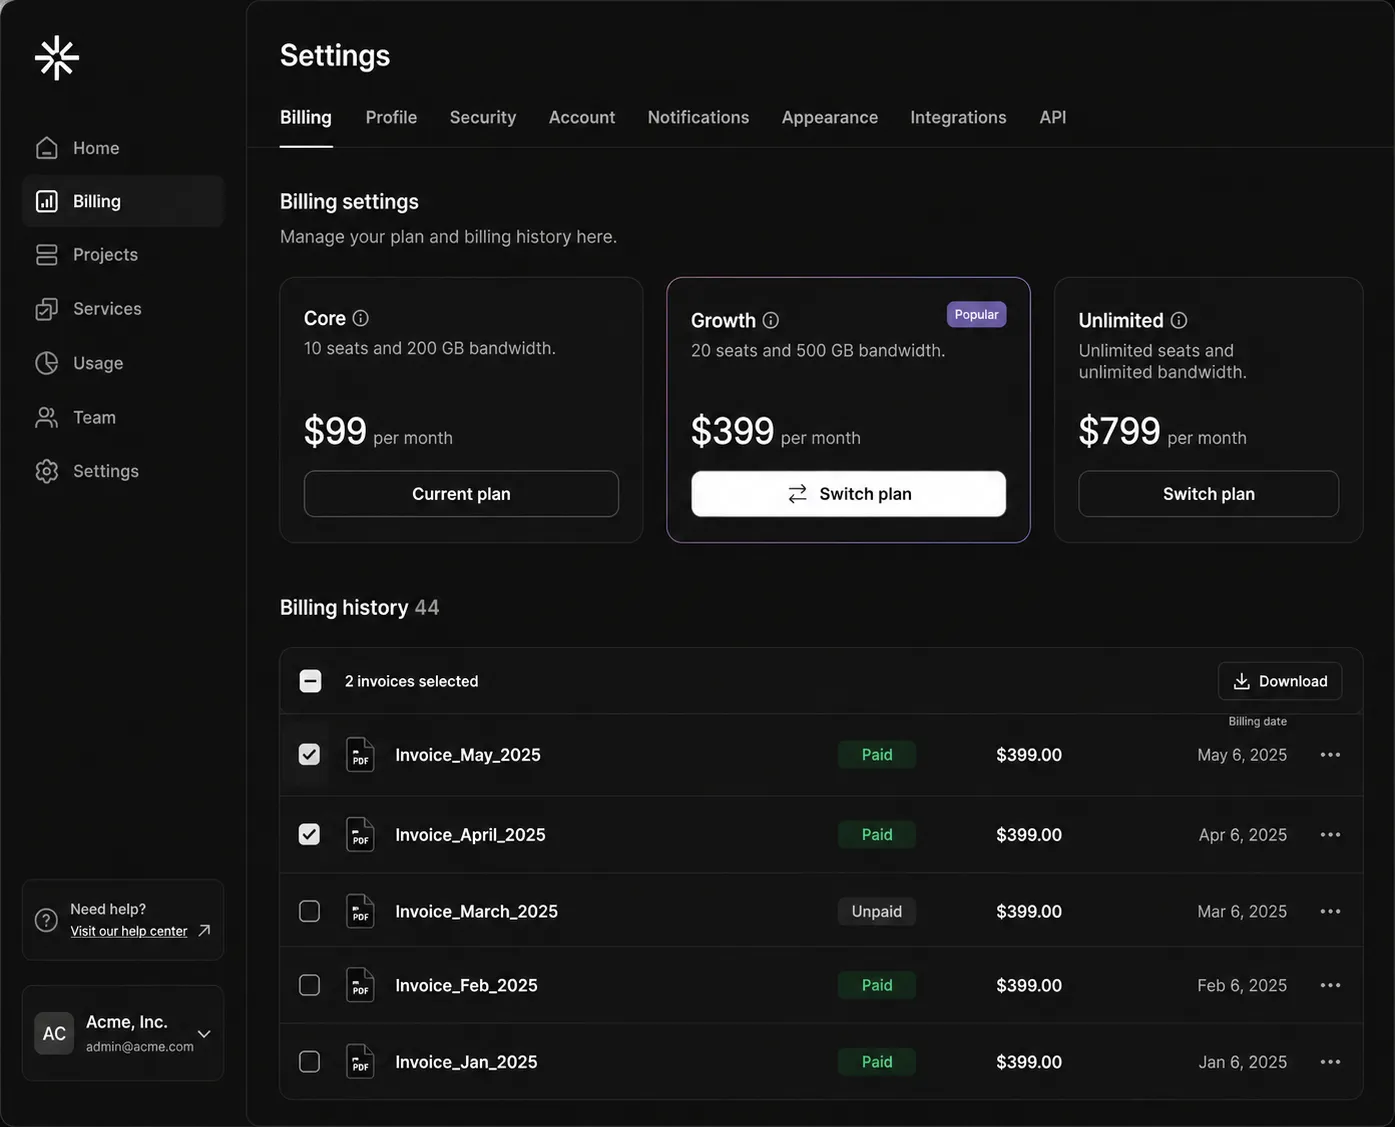This screenshot has width=1395, height=1127.
Task: Check the Invoice_Feb_2025 checkbox
Action: coord(310,985)
